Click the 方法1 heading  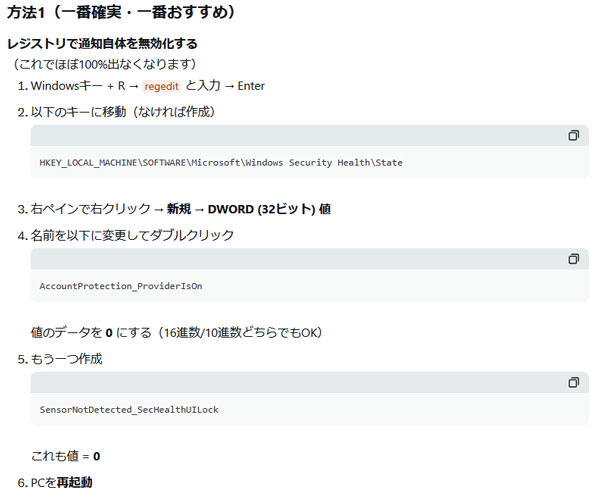[121, 13]
